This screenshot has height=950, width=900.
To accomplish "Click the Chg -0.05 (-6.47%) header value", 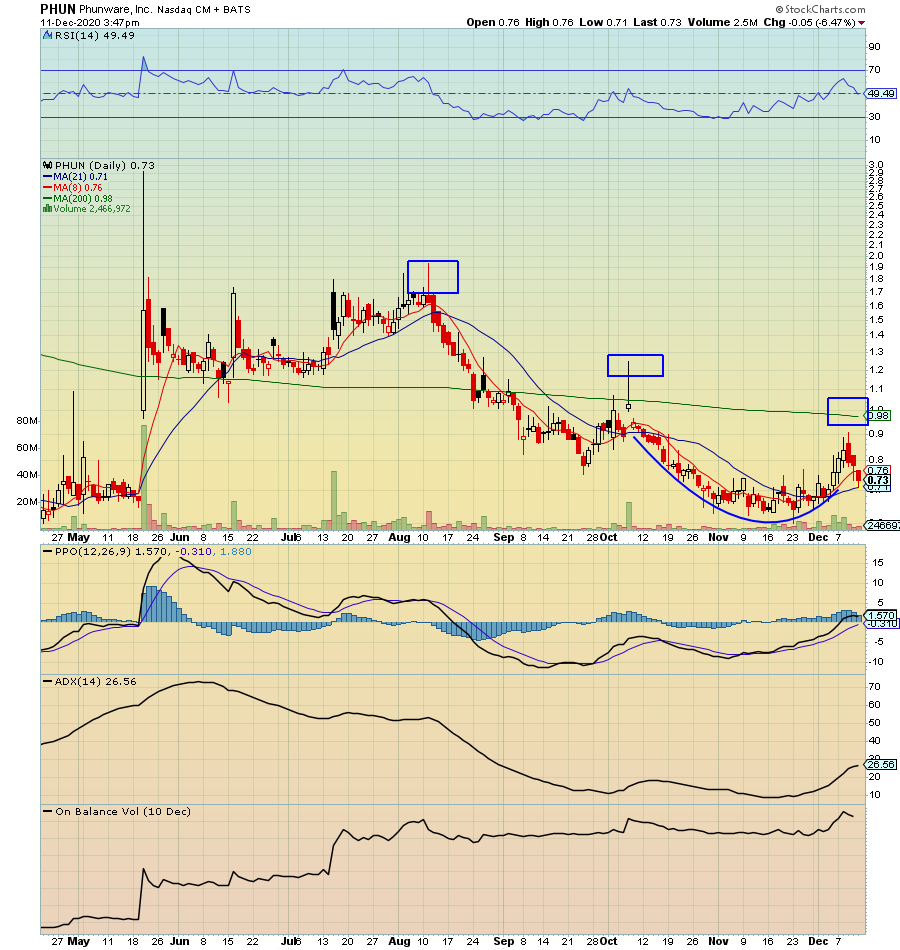I will tap(810, 22).
